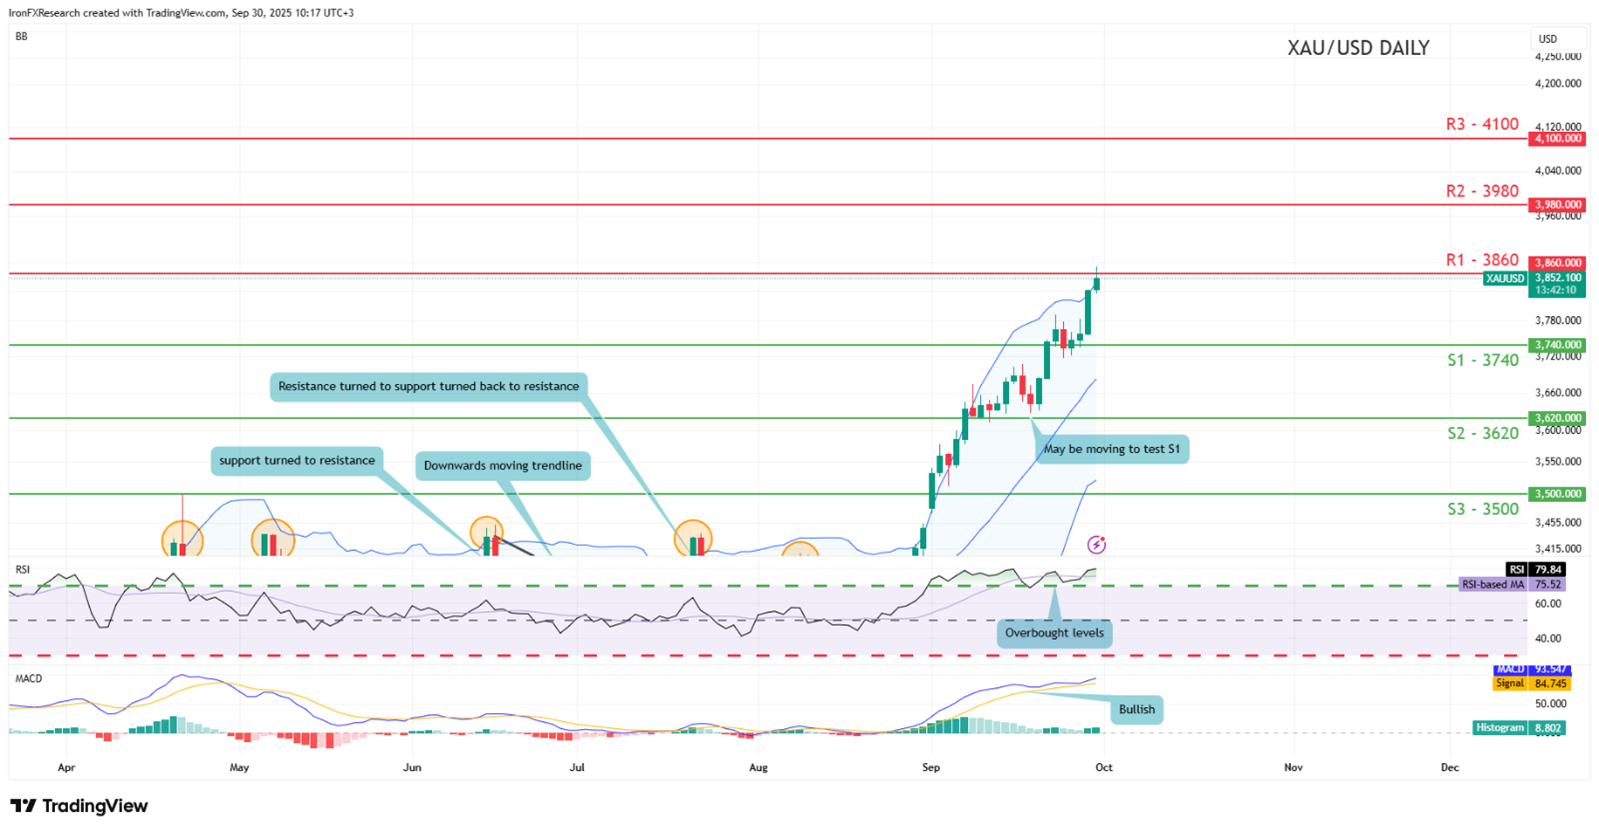
Task: Select the BB indicator label
Action: click(x=22, y=37)
